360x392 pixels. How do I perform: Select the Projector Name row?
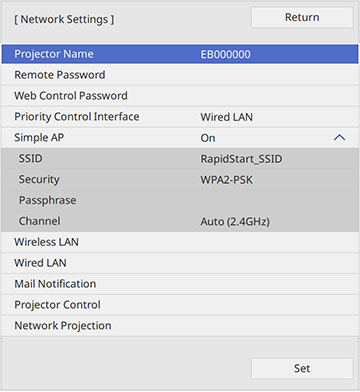pyautogui.click(x=180, y=54)
